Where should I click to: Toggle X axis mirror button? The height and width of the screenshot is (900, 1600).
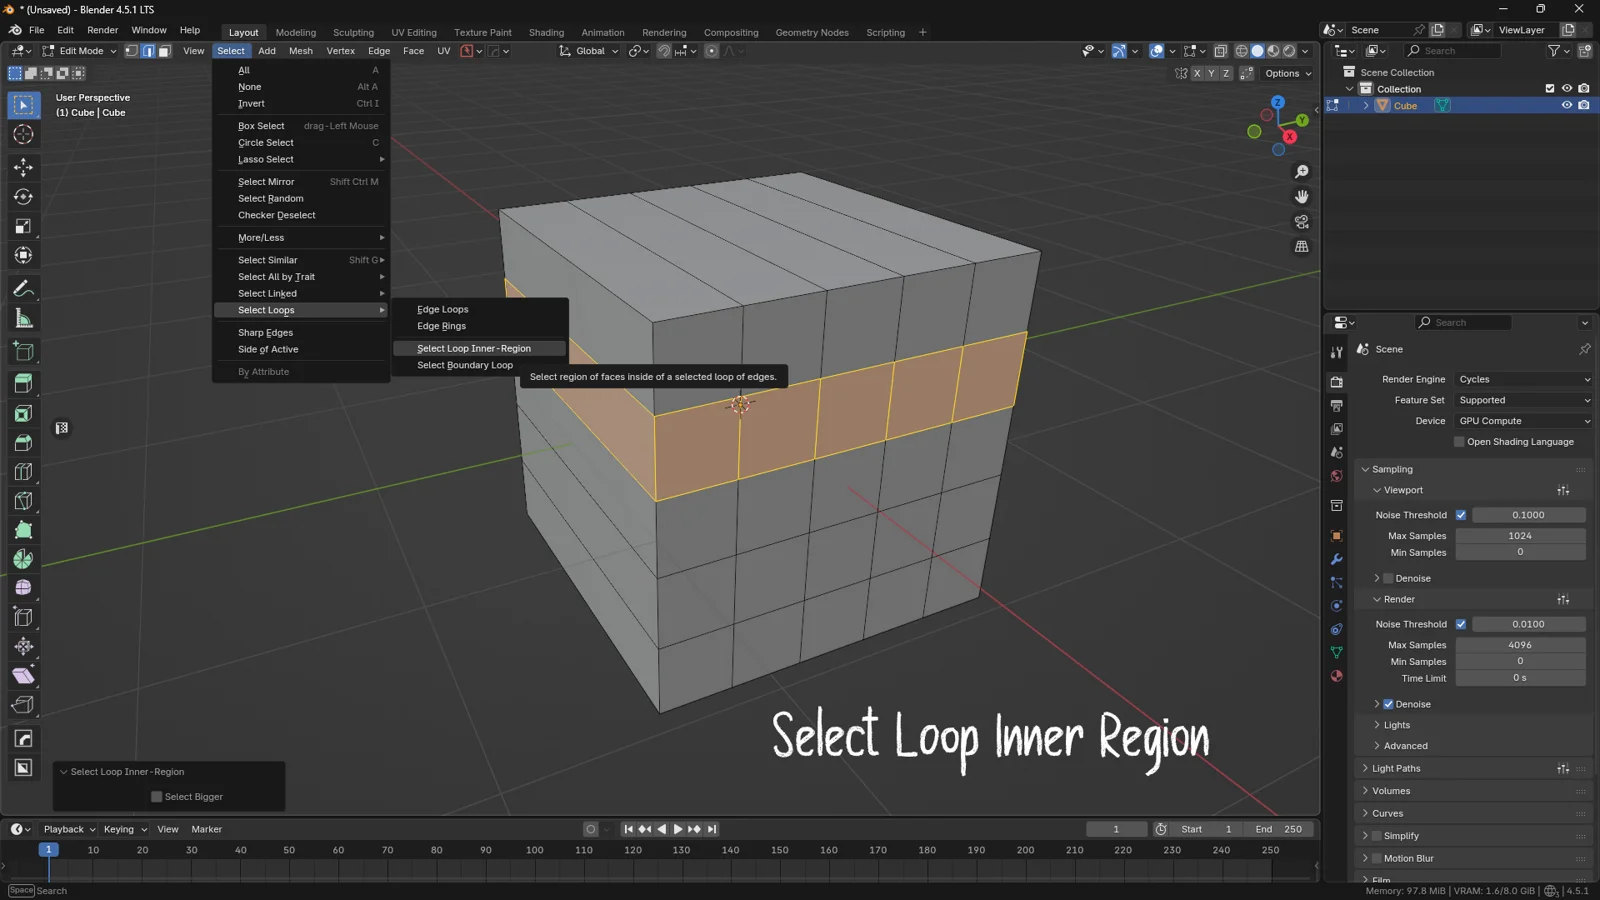[1197, 73]
